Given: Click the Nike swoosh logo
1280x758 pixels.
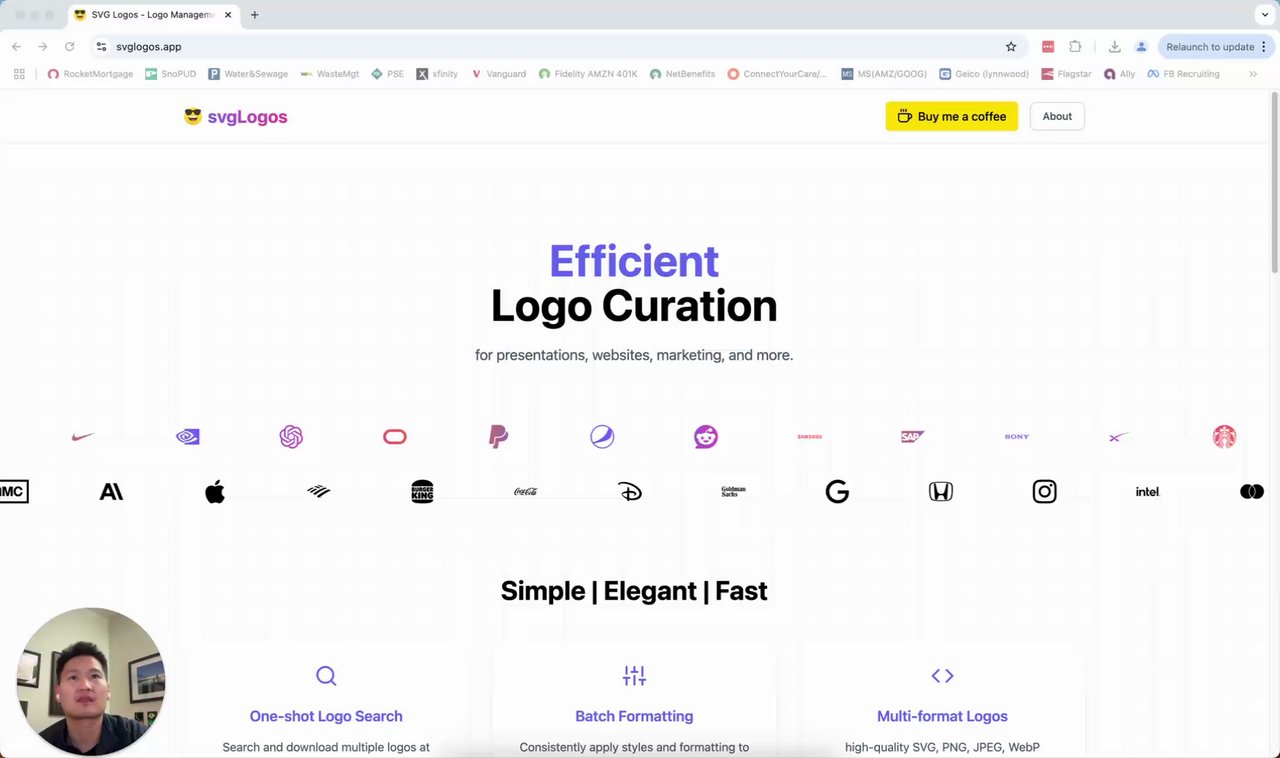Looking at the screenshot, I should 83,437.
